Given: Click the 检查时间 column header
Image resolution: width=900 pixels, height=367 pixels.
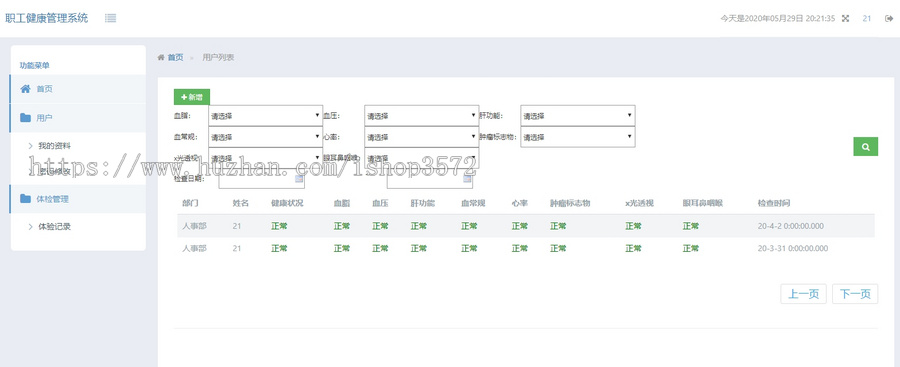Looking at the screenshot, I should coord(774,203).
